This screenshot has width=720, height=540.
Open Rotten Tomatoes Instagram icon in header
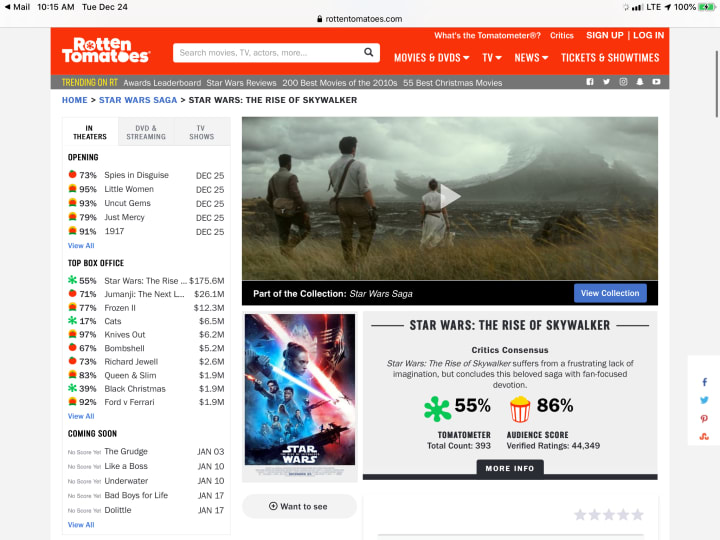point(623,82)
